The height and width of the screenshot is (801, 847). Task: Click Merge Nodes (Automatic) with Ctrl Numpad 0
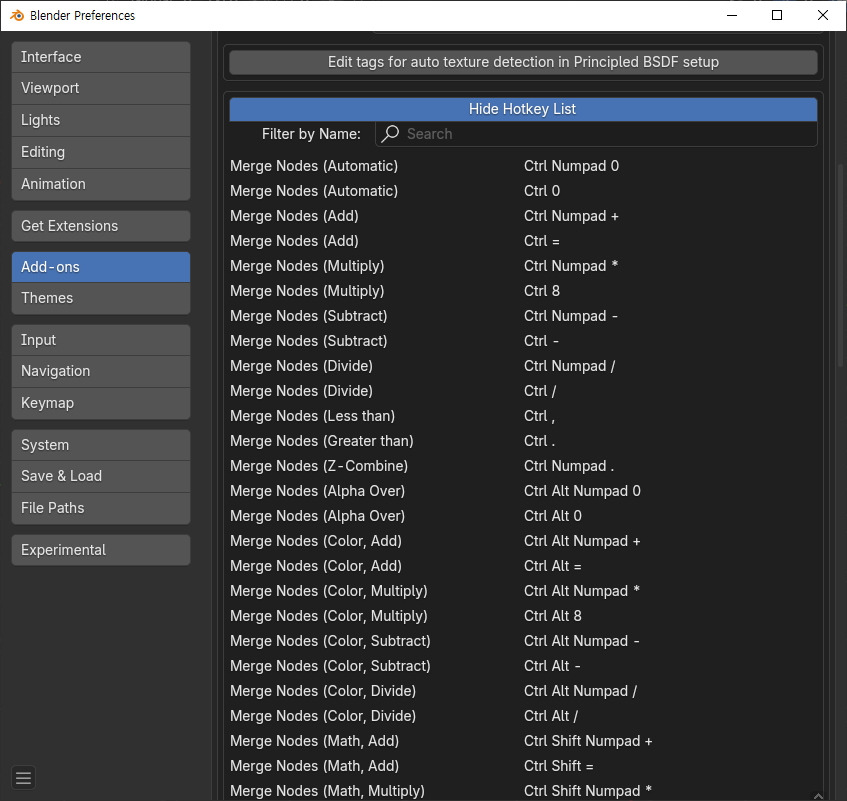pos(314,166)
